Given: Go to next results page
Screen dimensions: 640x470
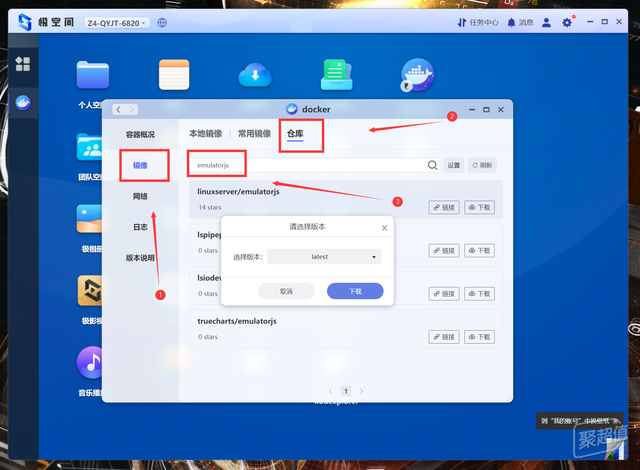Looking at the screenshot, I should (x=361, y=391).
